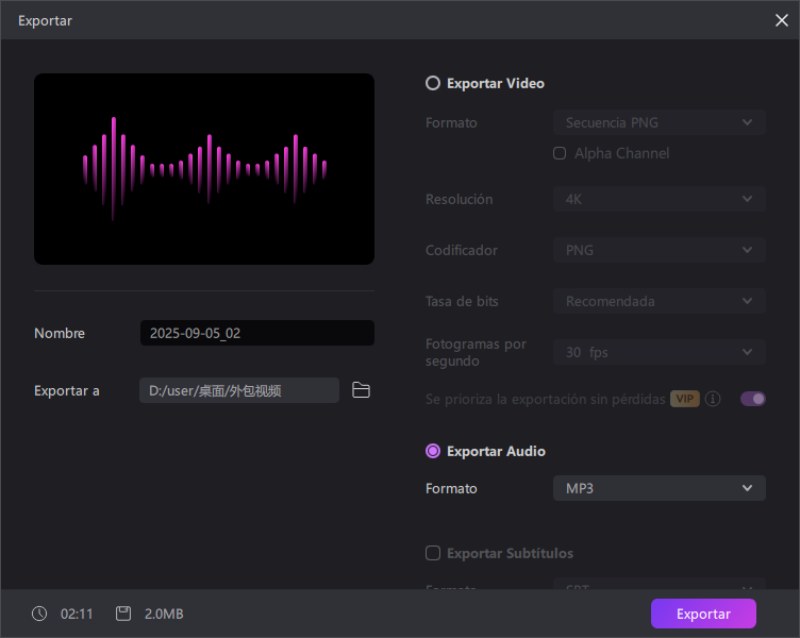Image resolution: width=800 pixels, height=638 pixels.
Task: Open the audio Formato MP3 dropdown
Action: pos(659,488)
